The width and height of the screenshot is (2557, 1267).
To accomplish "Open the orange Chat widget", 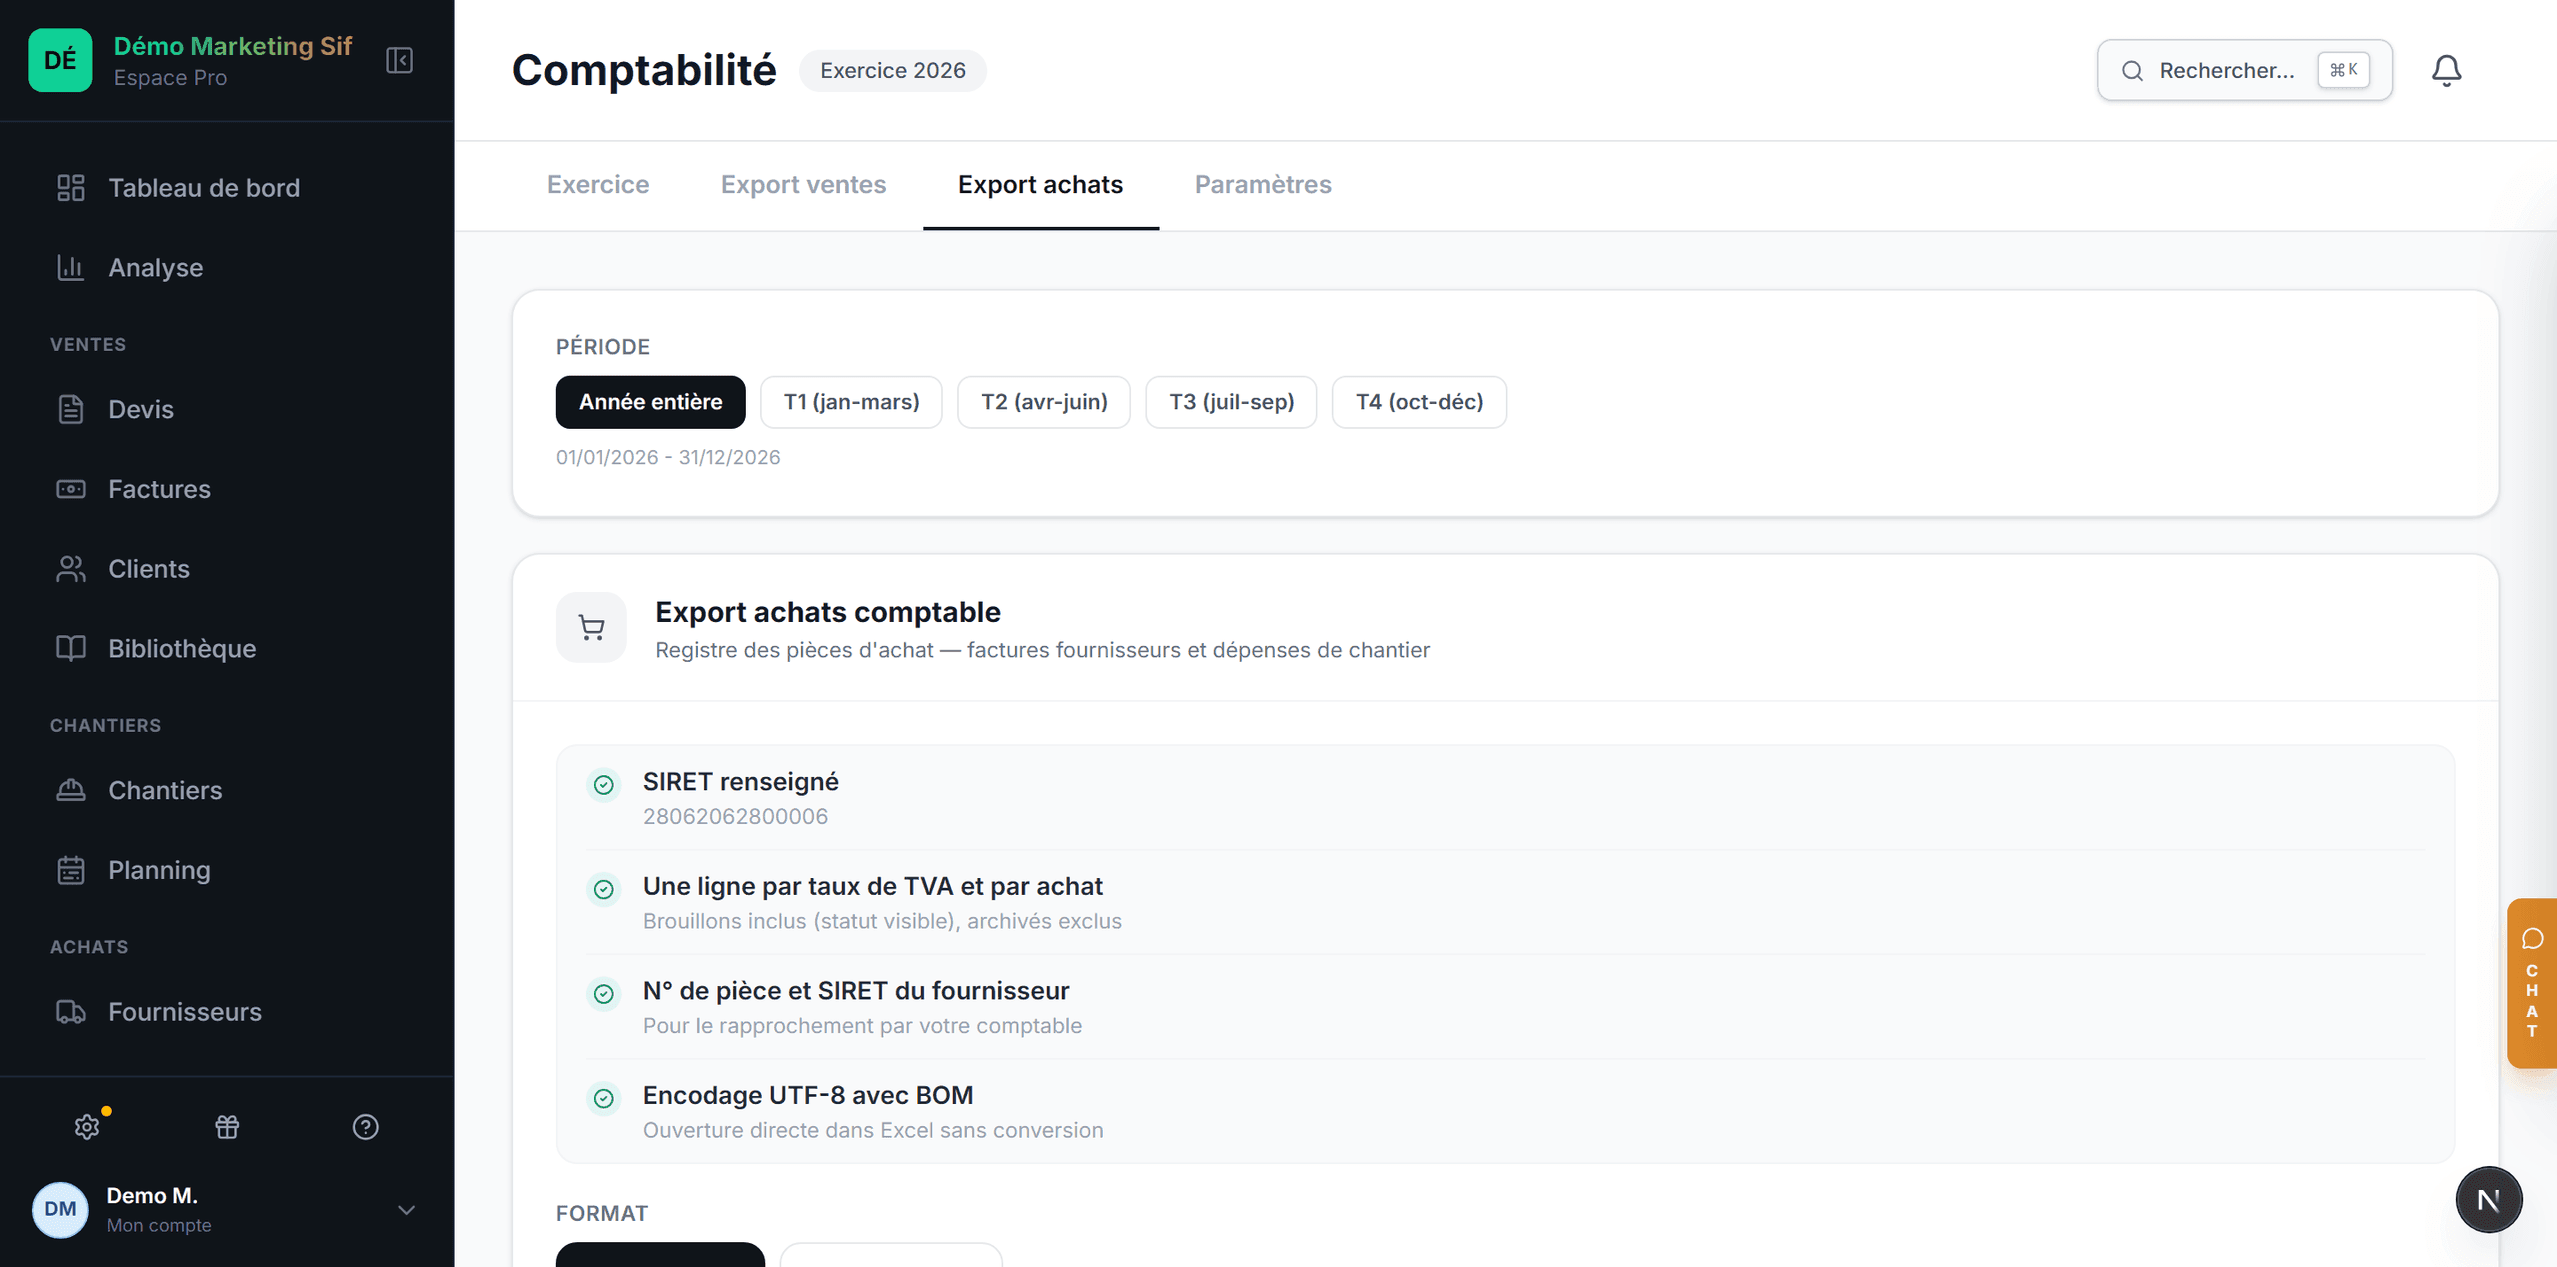I will point(2531,983).
